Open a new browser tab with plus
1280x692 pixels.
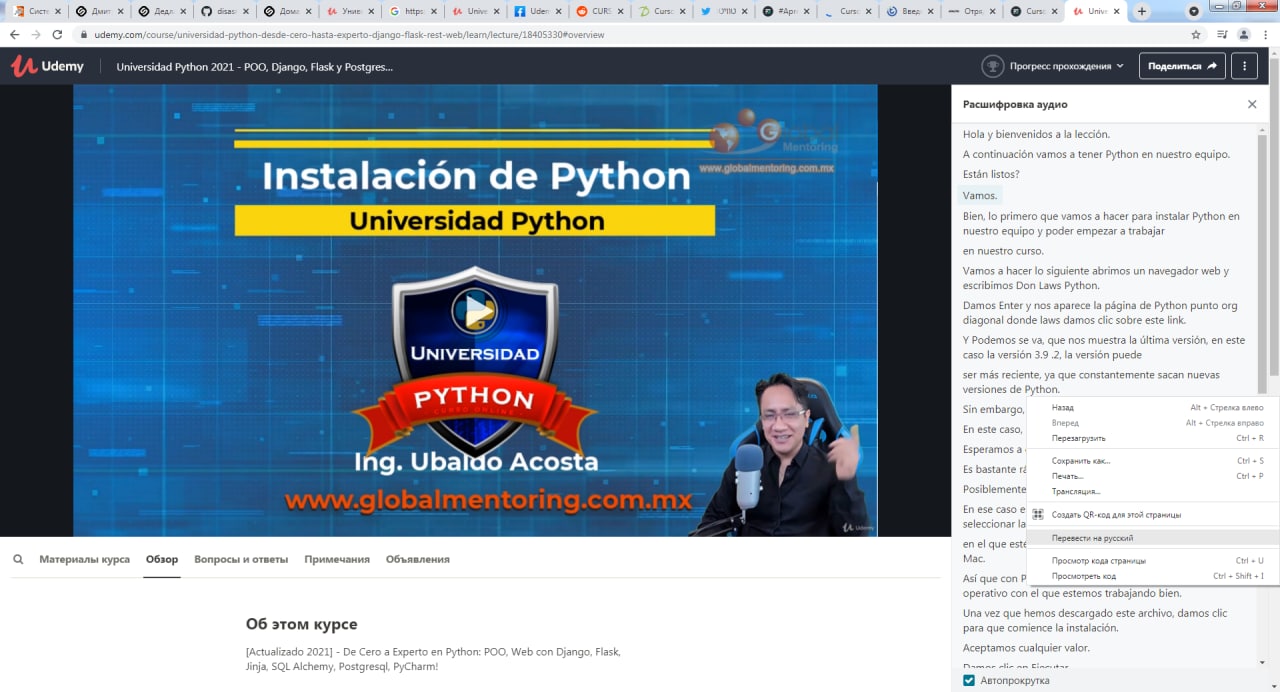1142,11
